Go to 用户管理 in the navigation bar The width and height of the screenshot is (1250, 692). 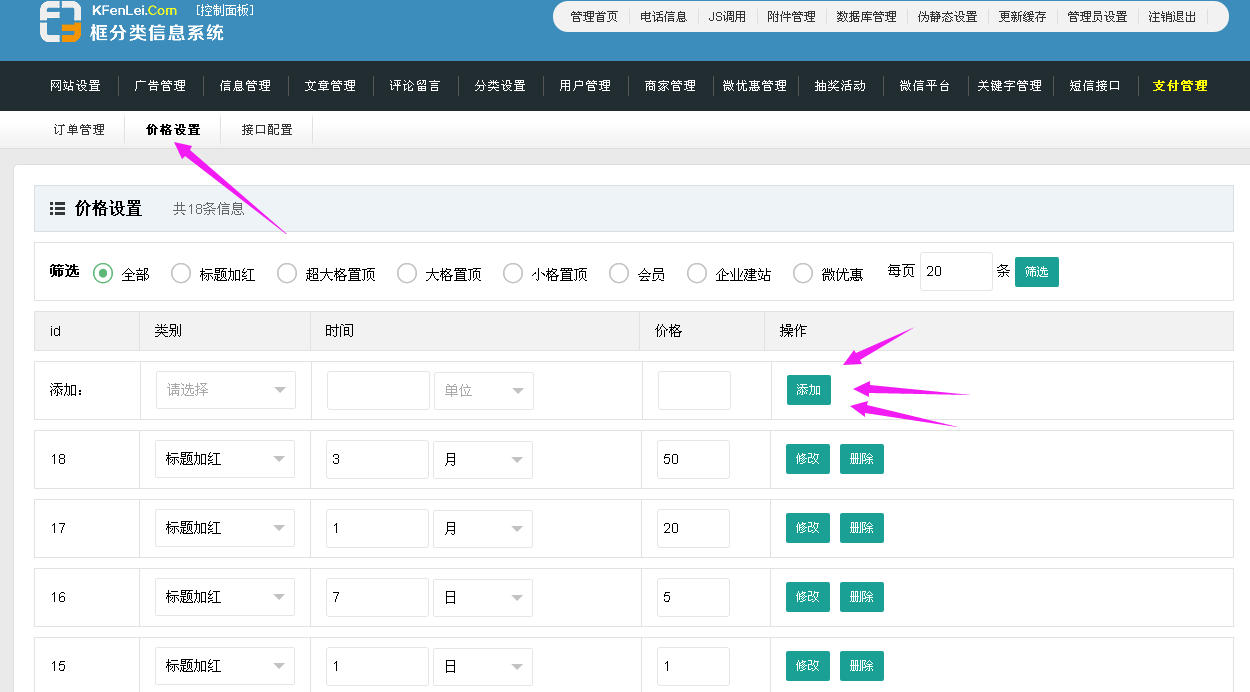585,86
